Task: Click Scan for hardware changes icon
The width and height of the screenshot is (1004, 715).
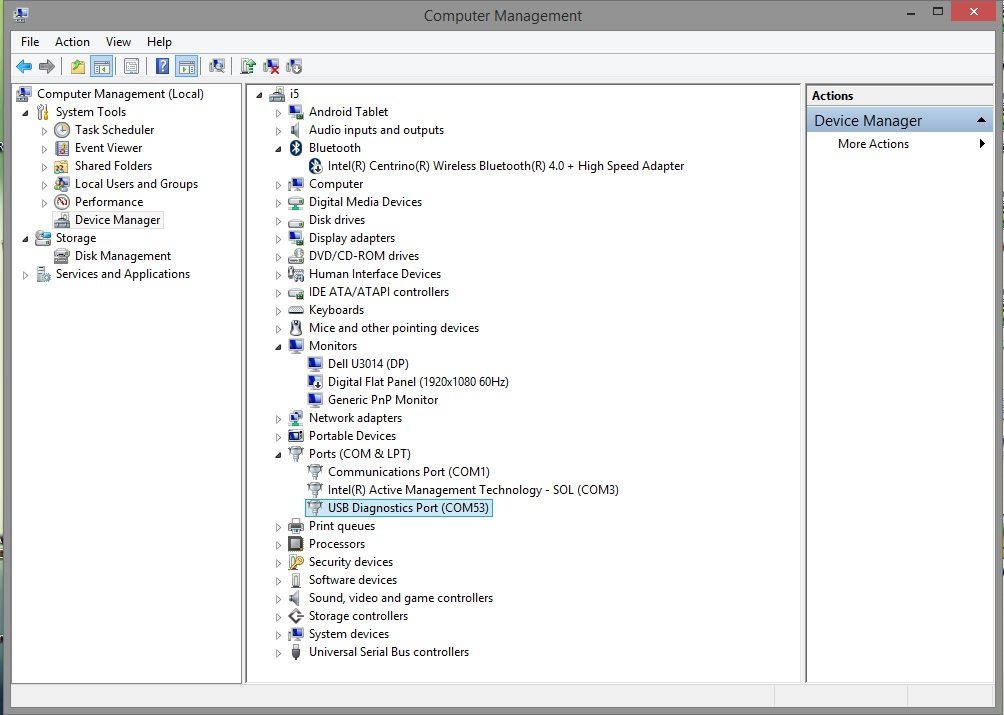Action: click(x=217, y=67)
